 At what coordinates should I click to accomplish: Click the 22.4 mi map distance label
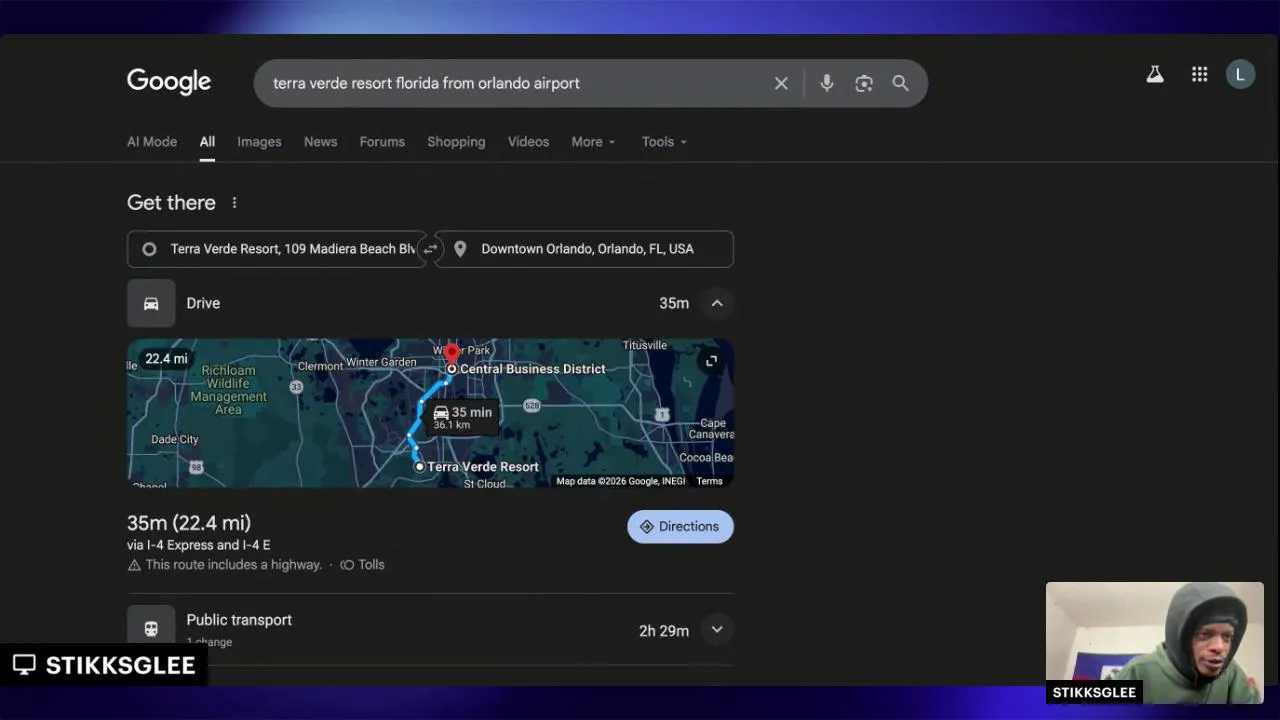coord(166,359)
